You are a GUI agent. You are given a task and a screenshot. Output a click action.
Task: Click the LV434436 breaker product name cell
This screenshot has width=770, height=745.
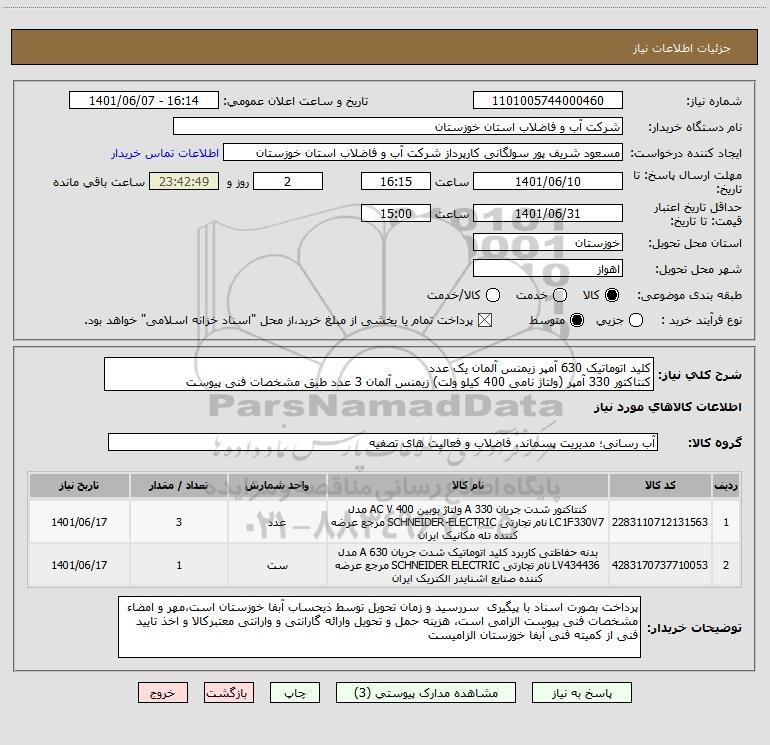468,565
